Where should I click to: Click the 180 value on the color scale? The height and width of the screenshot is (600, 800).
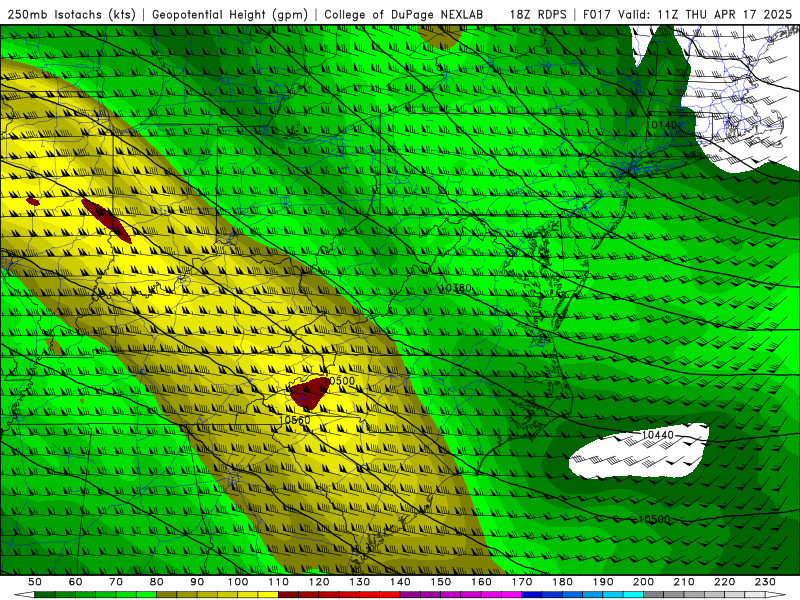click(x=562, y=582)
